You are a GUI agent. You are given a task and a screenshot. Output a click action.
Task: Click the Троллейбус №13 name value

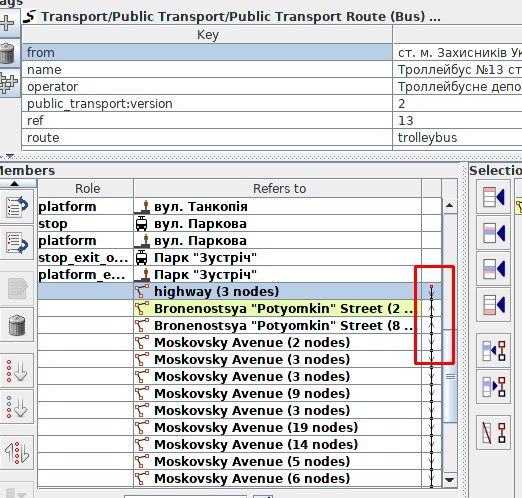(458, 69)
